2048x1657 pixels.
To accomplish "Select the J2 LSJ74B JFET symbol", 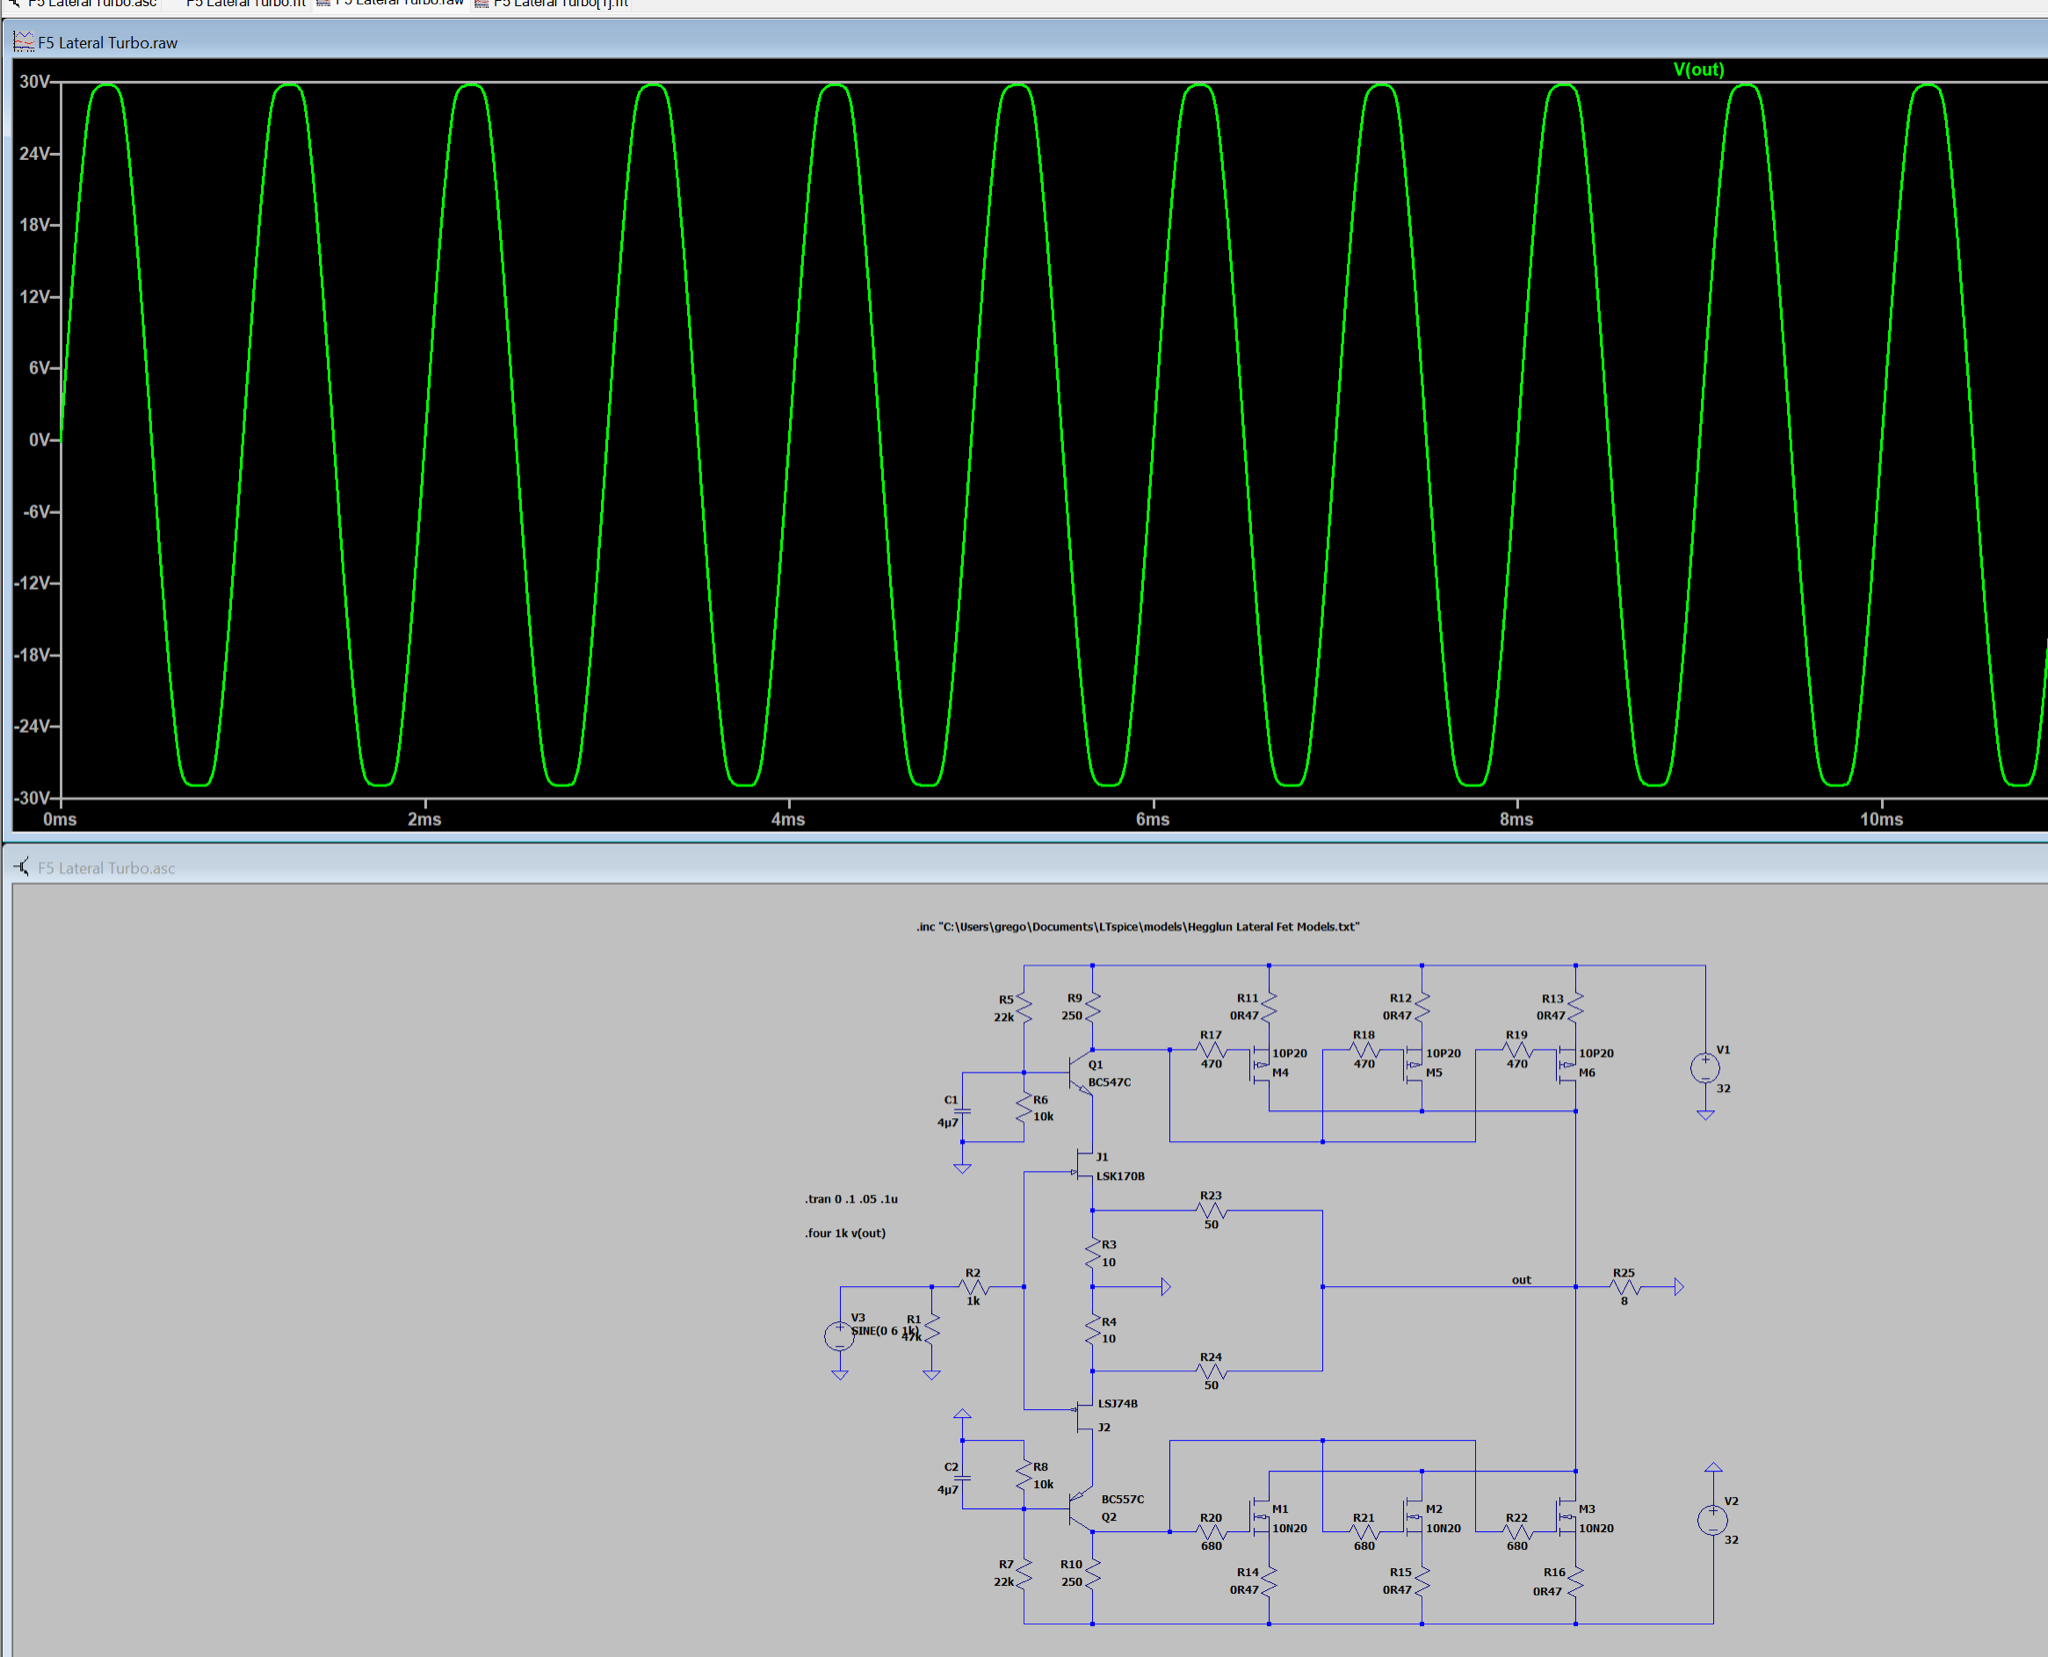I will pyautogui.click(x=1084, y=1416).
